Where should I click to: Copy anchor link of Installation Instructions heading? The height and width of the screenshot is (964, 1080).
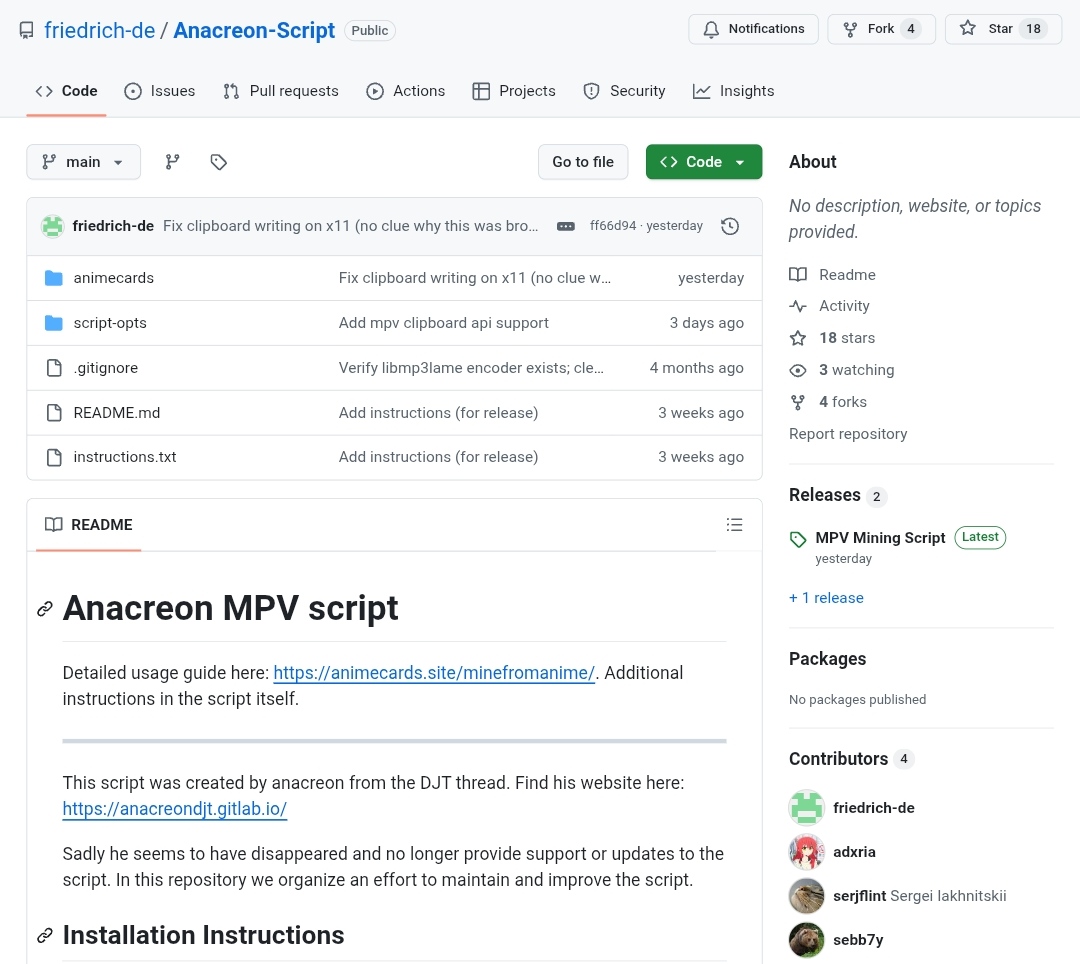[45, 935]
